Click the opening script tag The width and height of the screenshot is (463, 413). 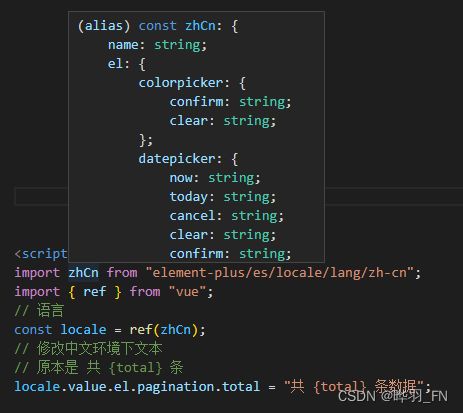pyautogui.click(x=41, y=254)
